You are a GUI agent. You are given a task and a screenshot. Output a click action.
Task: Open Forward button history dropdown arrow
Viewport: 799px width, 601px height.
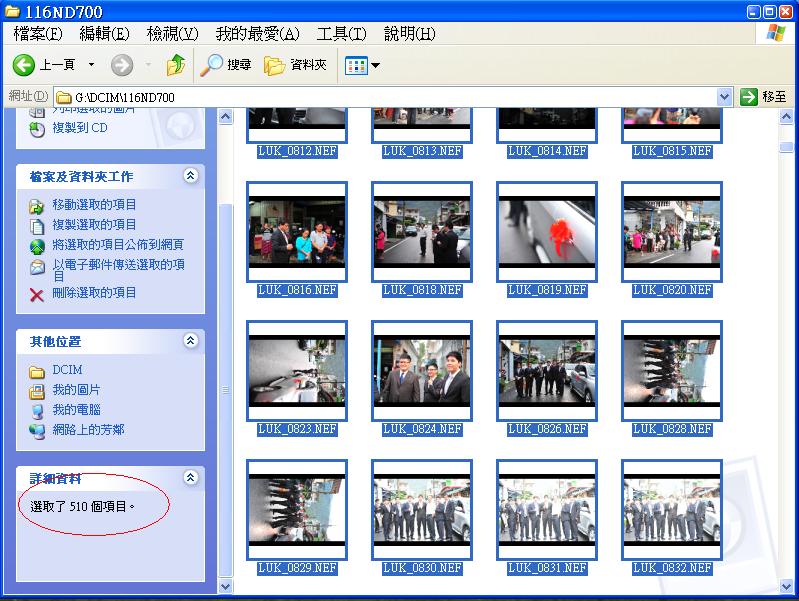click(148, 65)
